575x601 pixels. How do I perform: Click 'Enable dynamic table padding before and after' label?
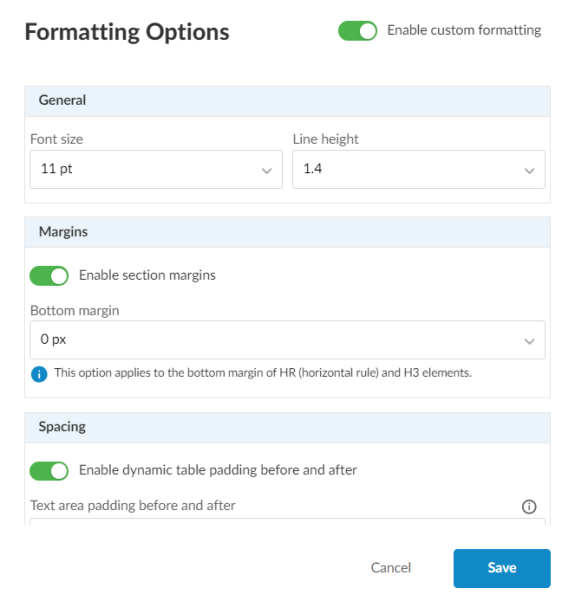pyautogui.click(x=218, y=470)
